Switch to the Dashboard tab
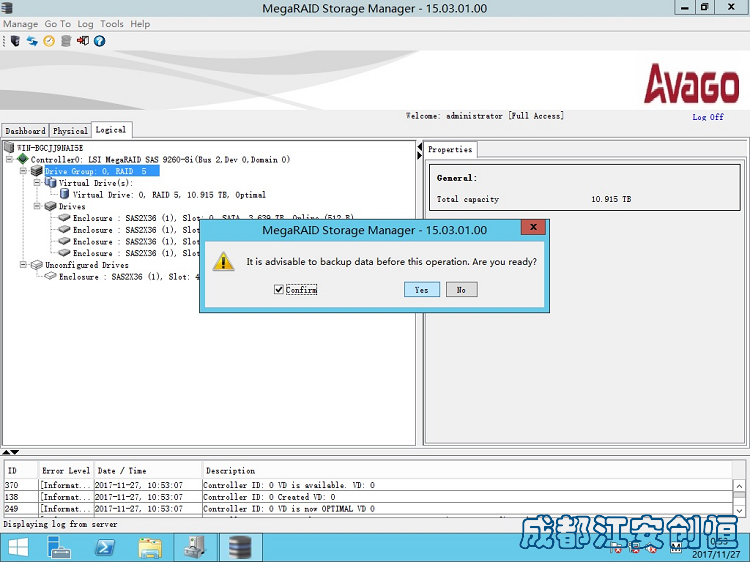 pos(25,131)
